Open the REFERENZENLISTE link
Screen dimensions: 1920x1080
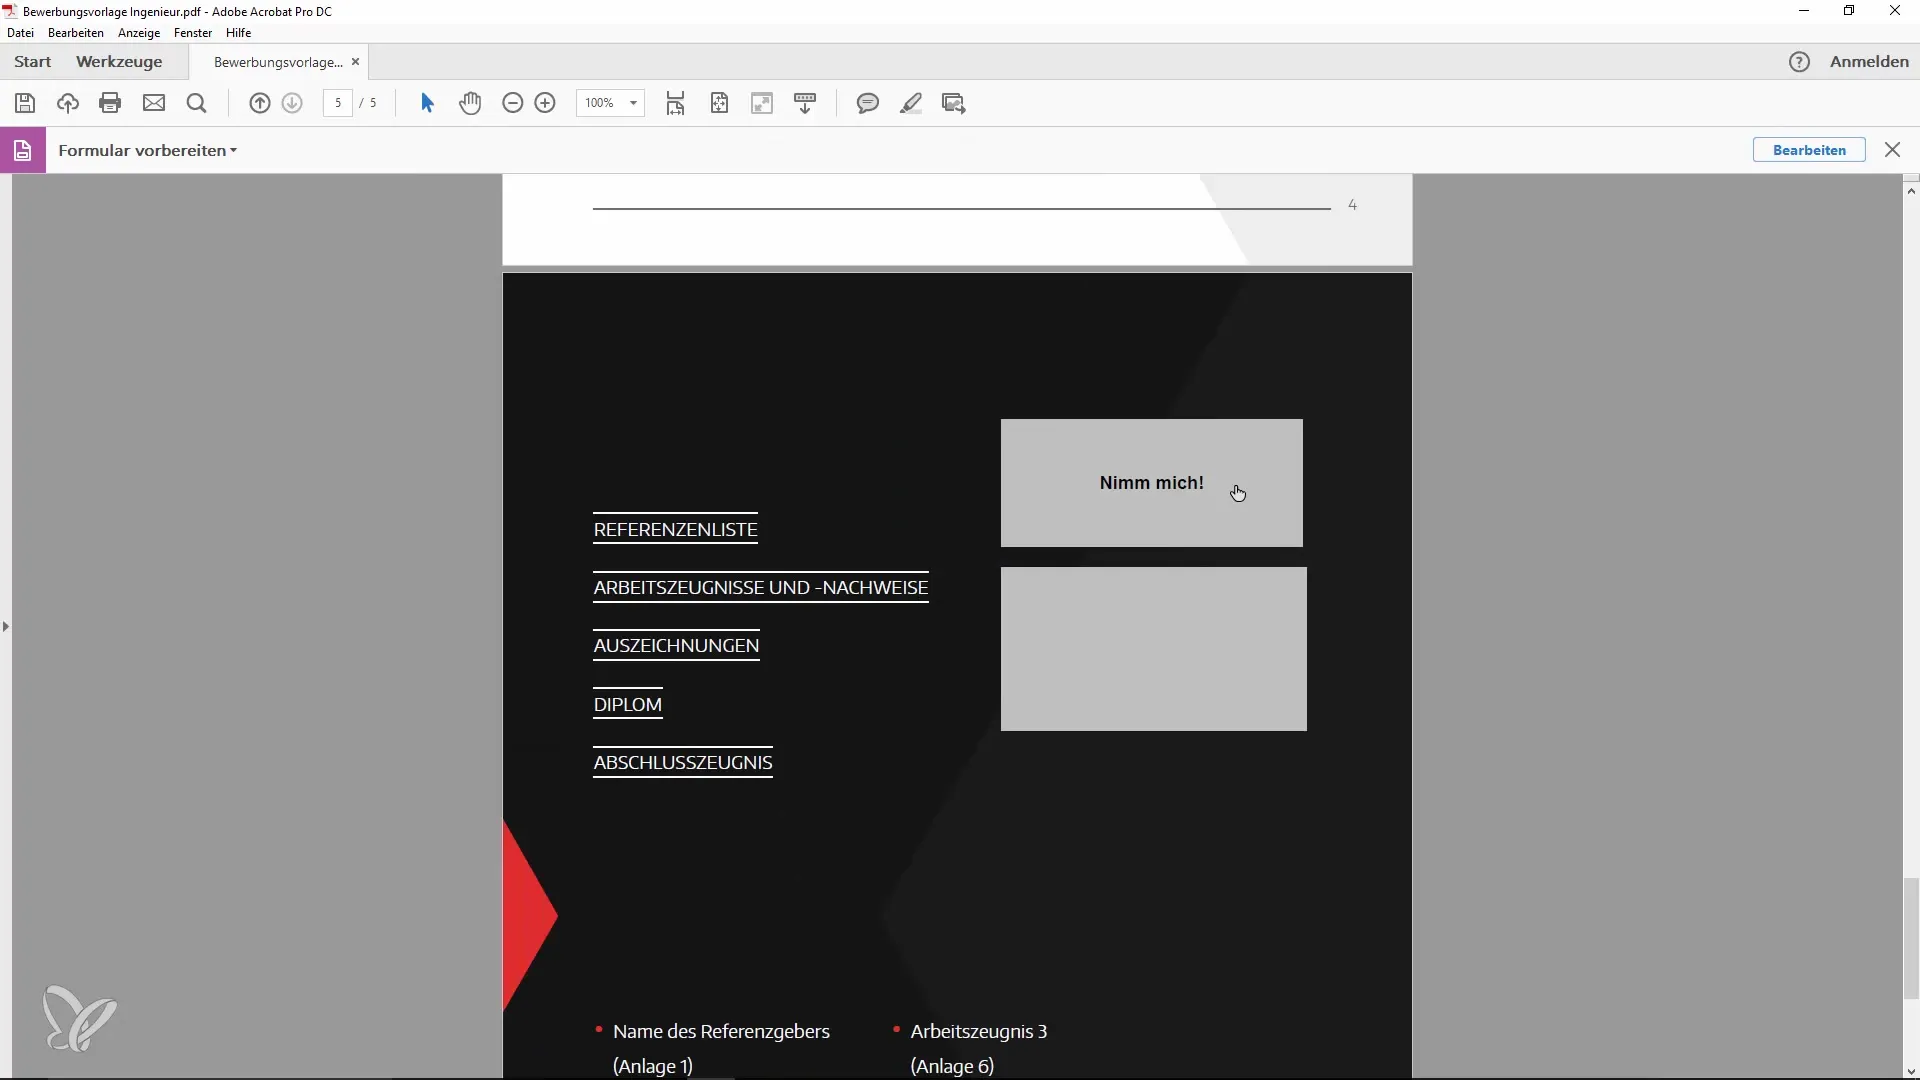[x=675, y=530]
